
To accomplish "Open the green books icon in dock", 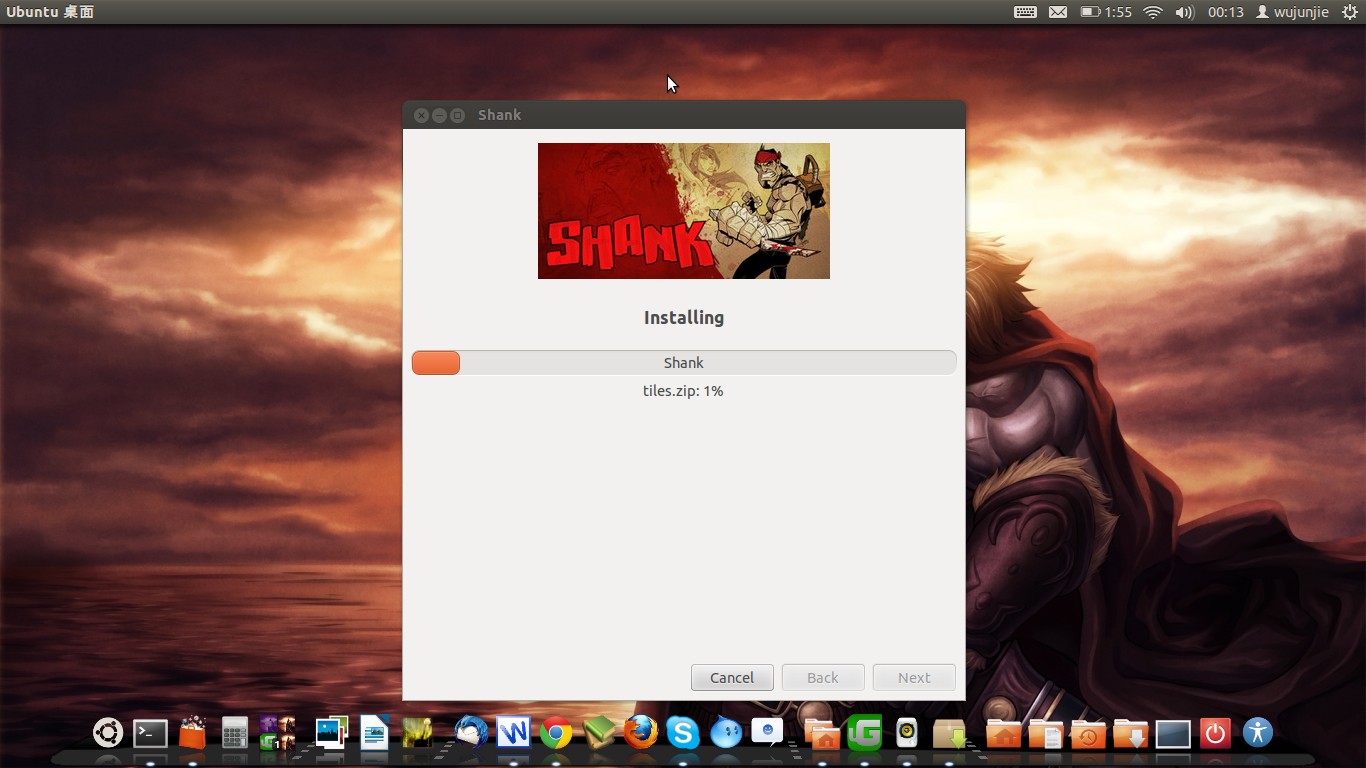I will pyautogui.click(x=599, y=733).
